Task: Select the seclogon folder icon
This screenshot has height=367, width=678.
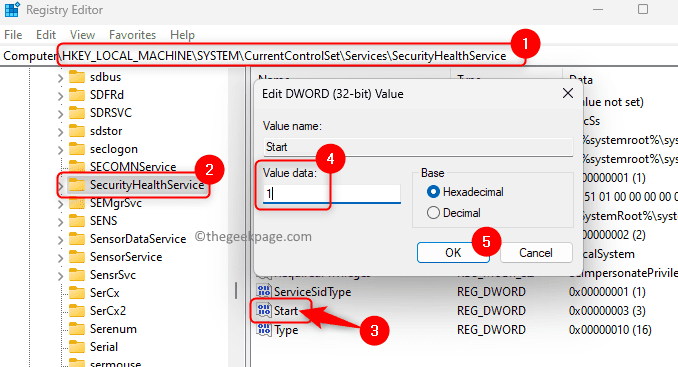Action: (x=77, y=149)
